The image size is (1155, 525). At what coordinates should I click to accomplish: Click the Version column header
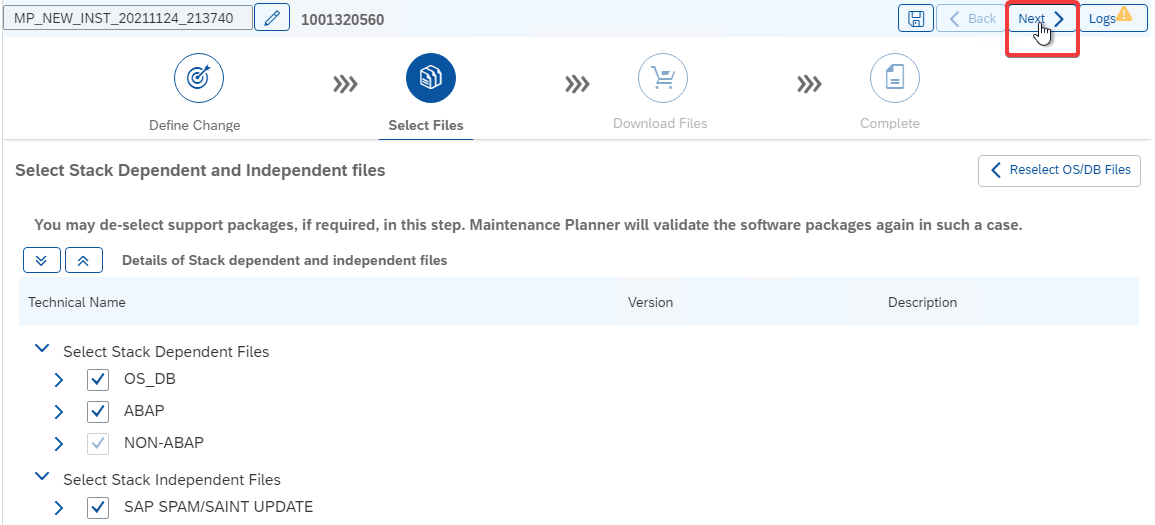pyautogui.click(x=650, y=302)
